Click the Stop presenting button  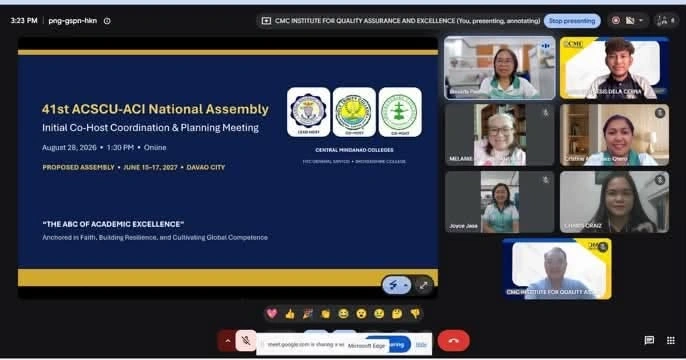coord(572,21)
